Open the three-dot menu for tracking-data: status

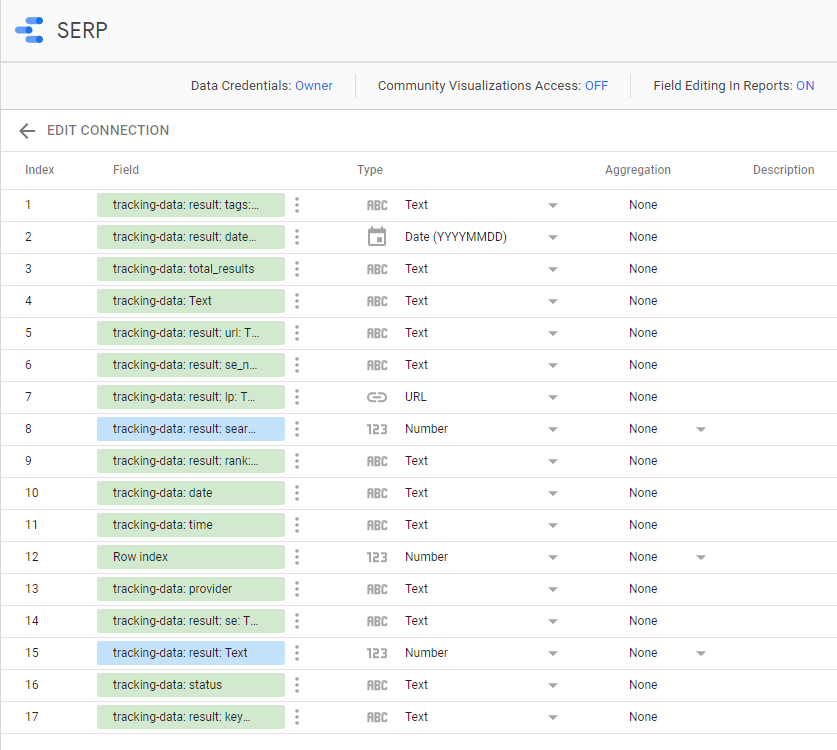(297, 685)
